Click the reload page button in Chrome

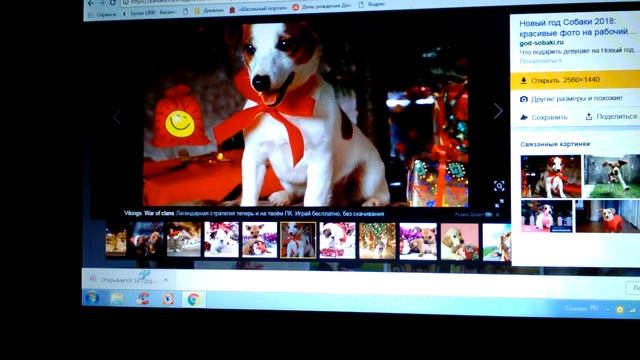click(113, 2)
